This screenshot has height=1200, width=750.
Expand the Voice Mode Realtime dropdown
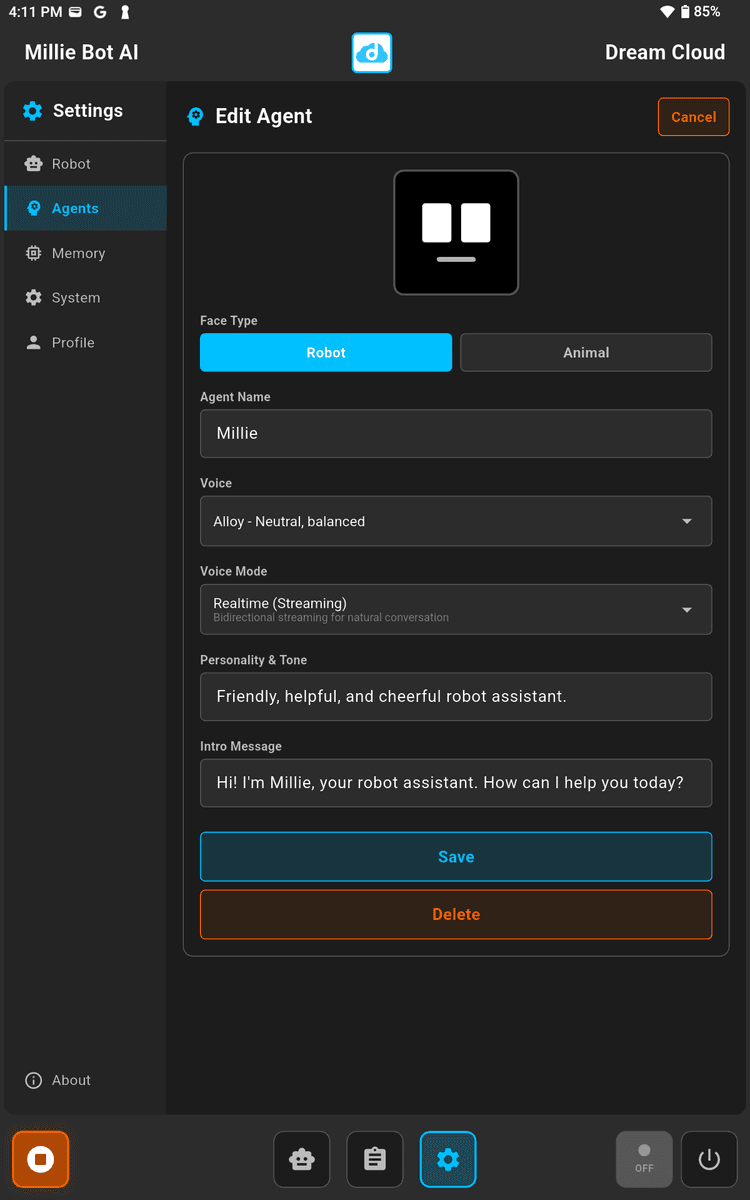pos(456,609)
